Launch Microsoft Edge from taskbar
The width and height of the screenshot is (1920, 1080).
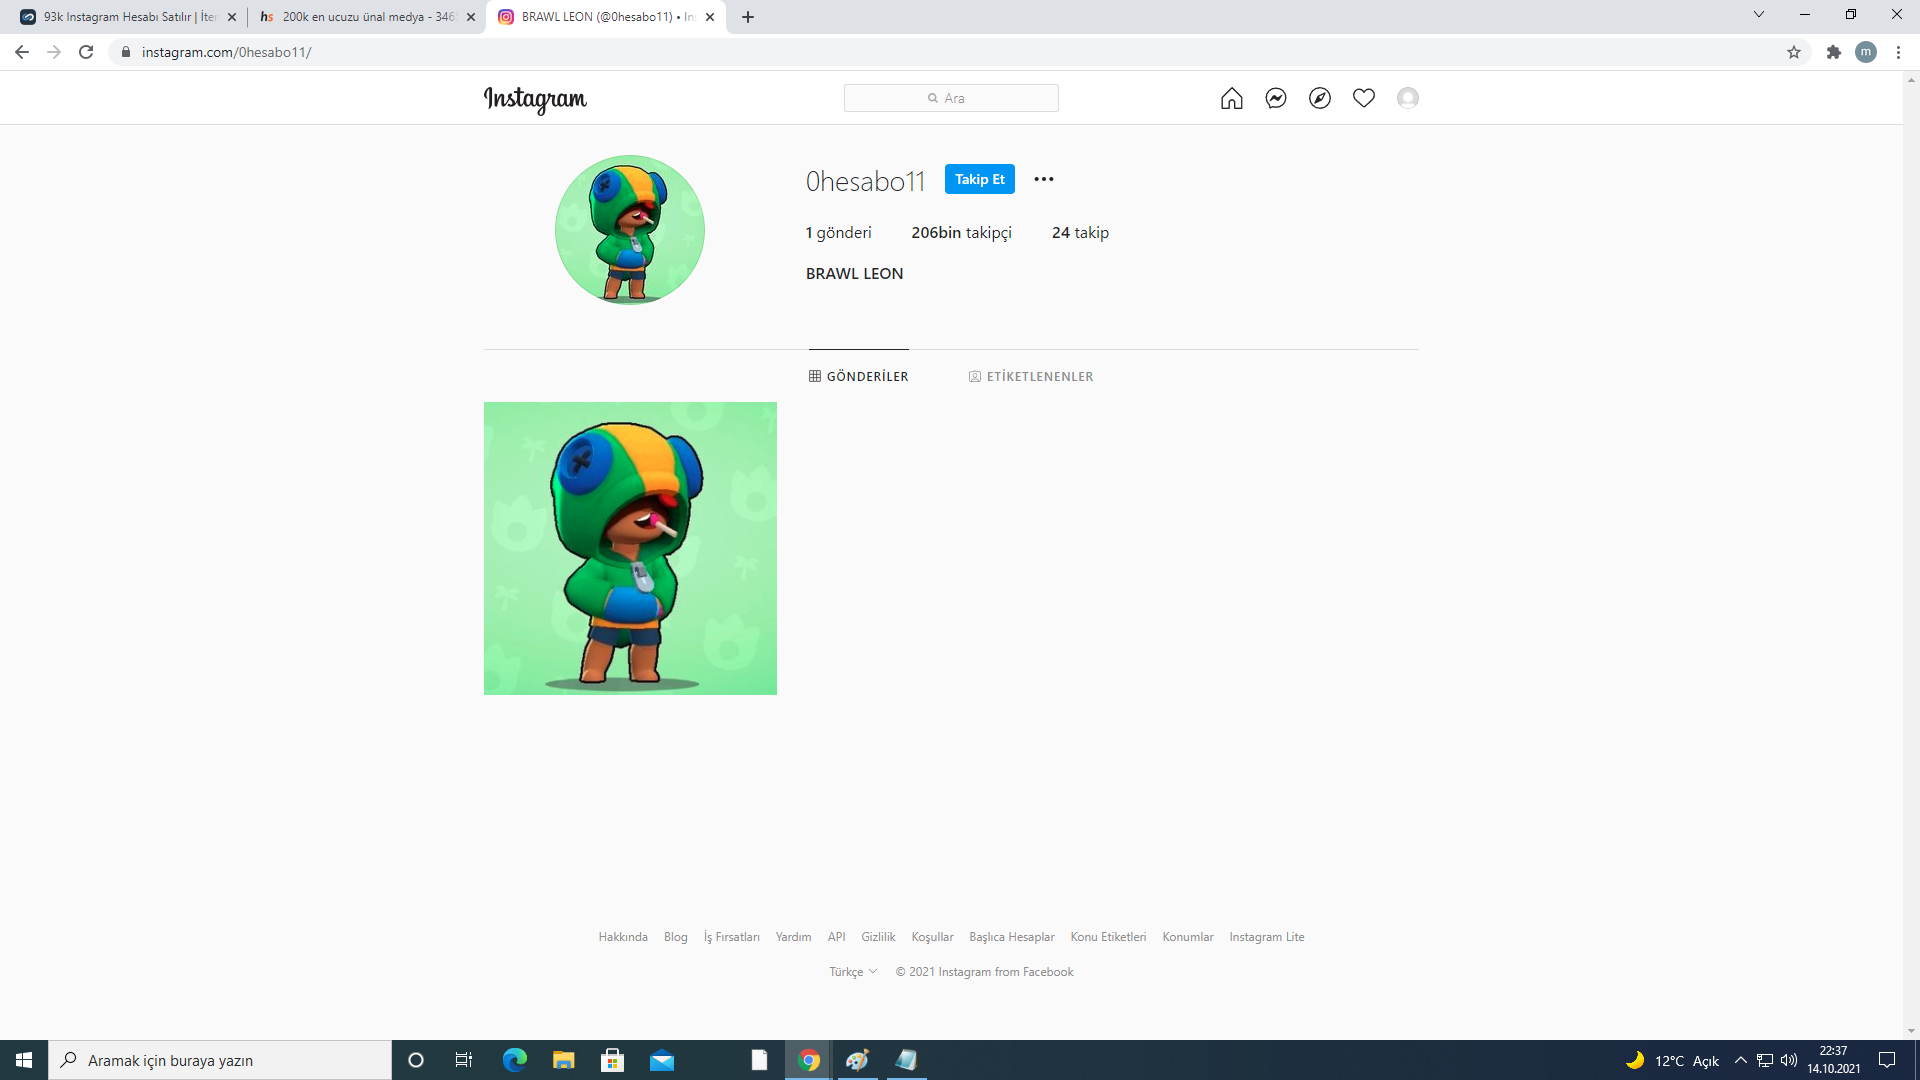click(x=514, y=1060)
